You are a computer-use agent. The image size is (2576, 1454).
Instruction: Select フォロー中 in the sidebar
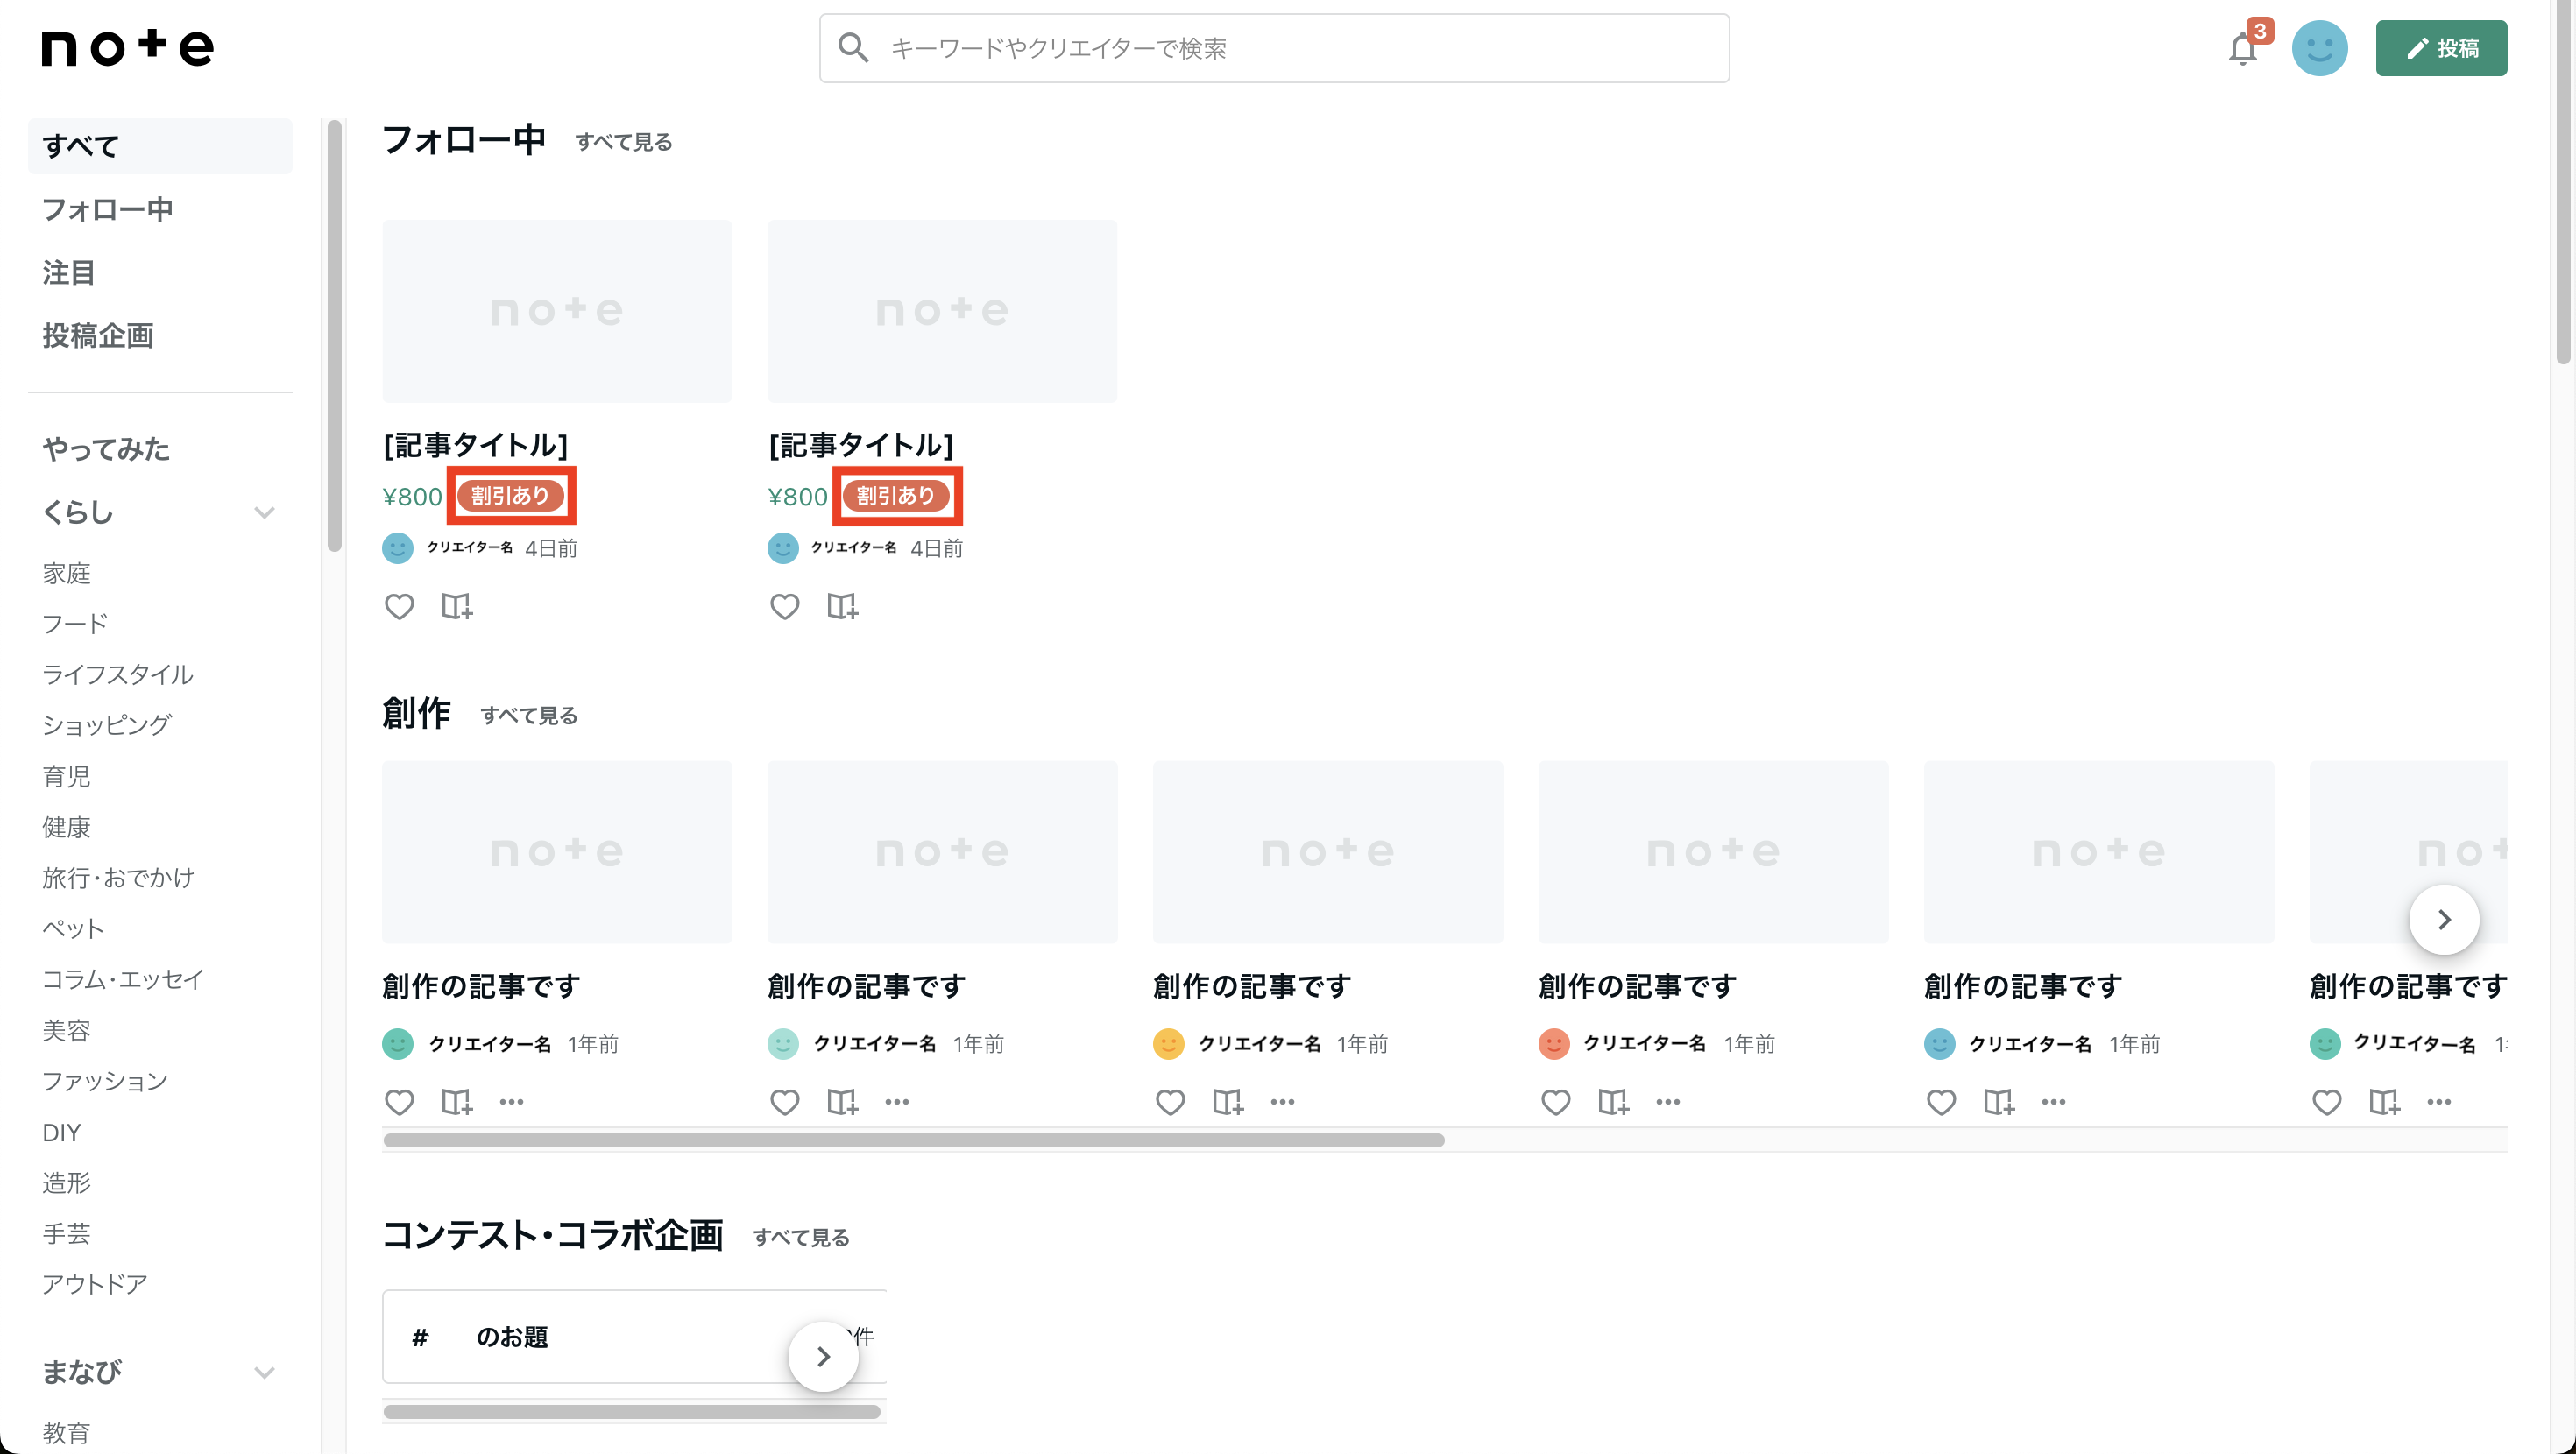[108, 209]
